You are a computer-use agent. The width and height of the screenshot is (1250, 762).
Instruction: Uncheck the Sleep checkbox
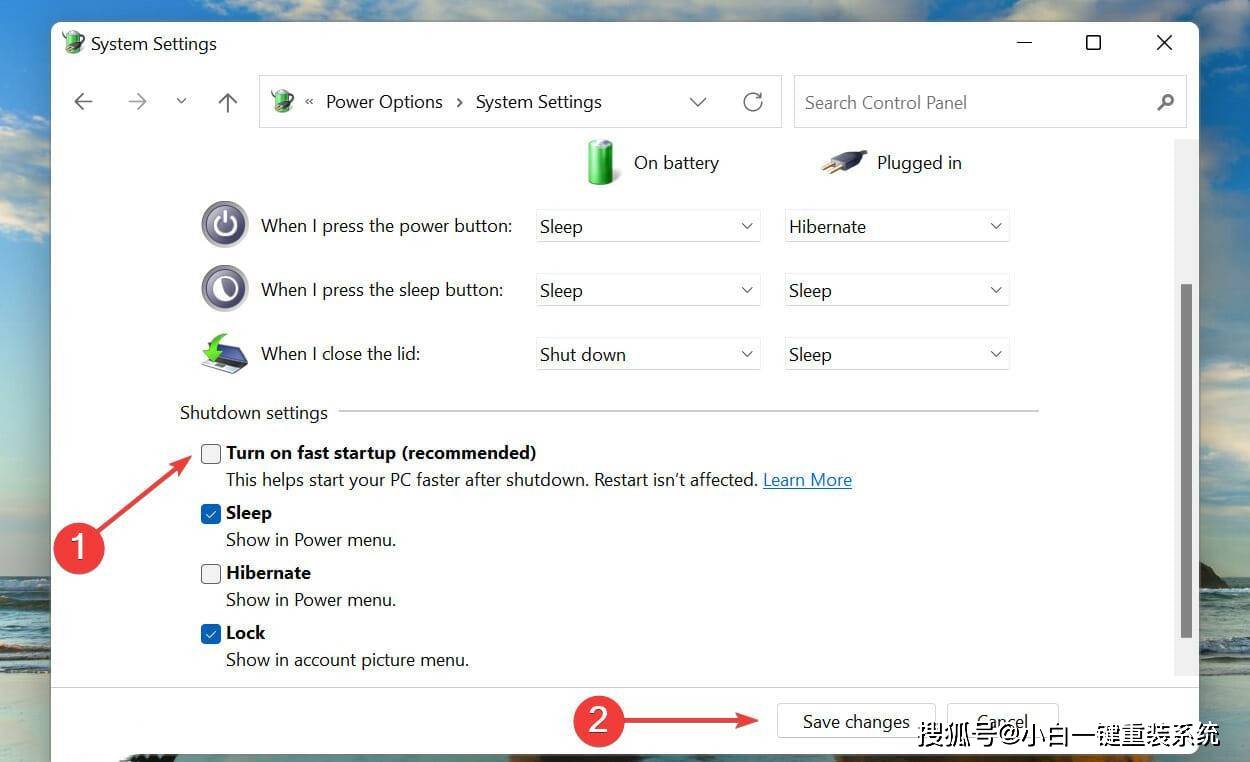tap(211, 514)
